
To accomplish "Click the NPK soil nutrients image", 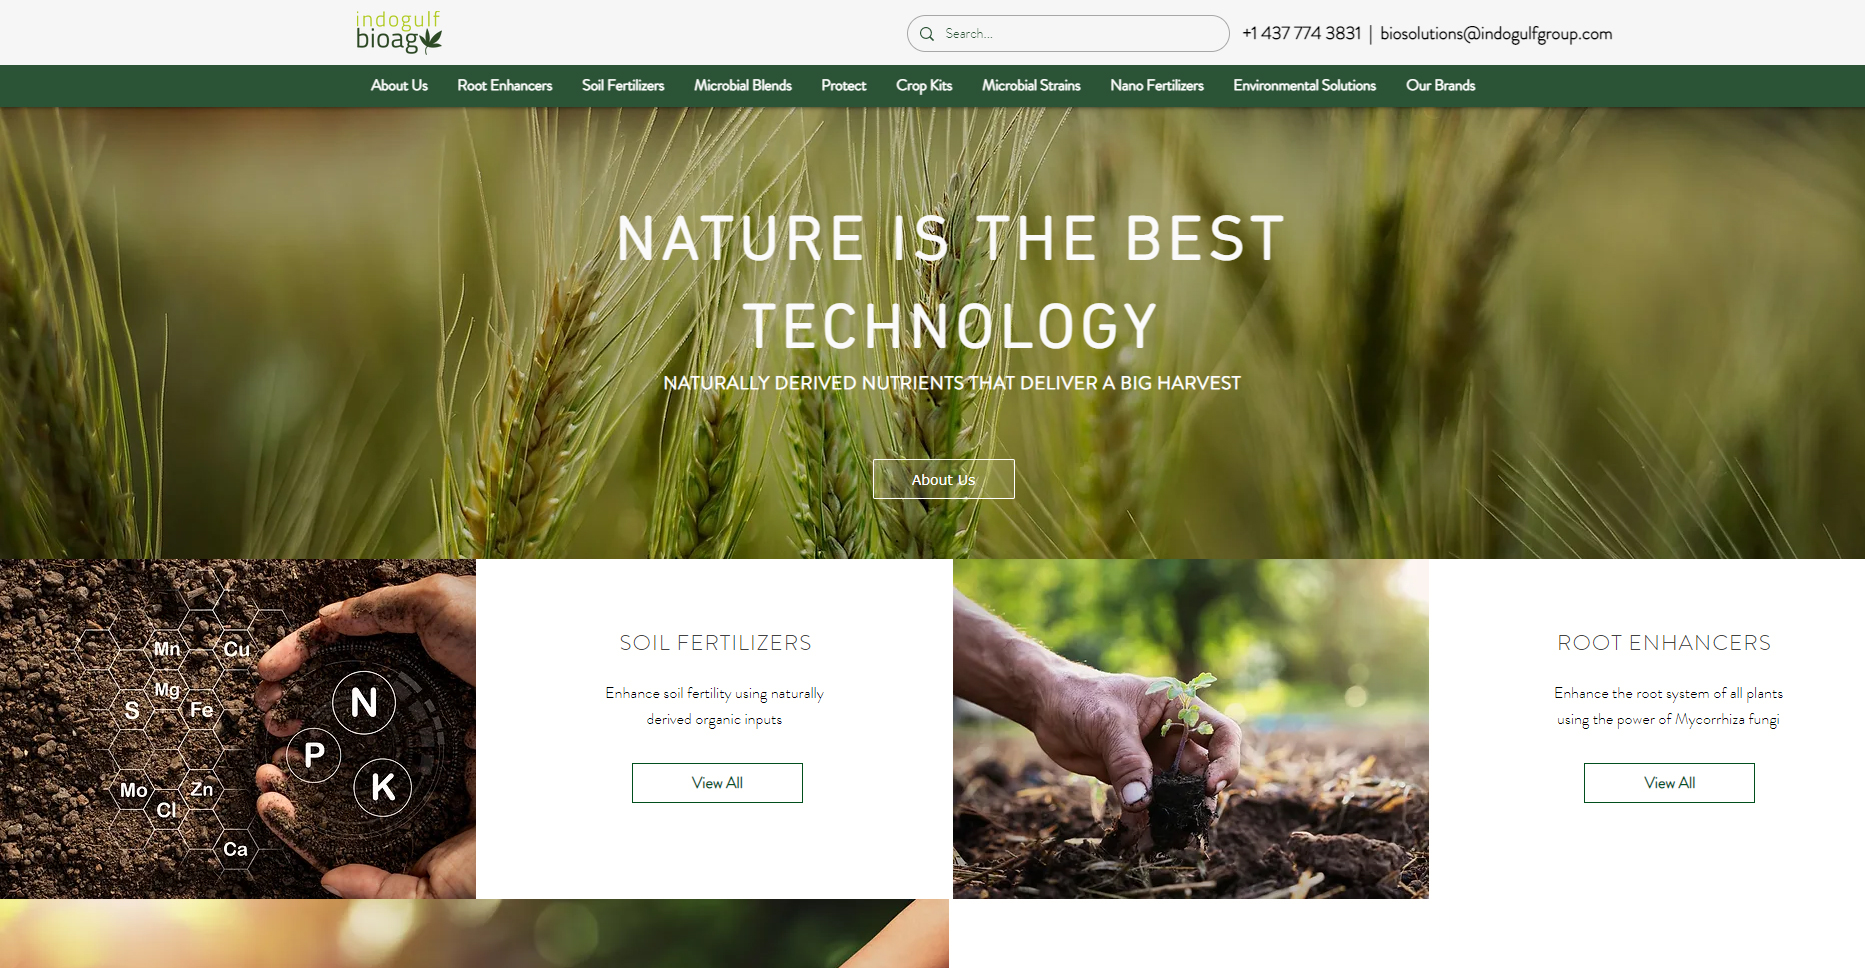I will [x=238, y=728].
